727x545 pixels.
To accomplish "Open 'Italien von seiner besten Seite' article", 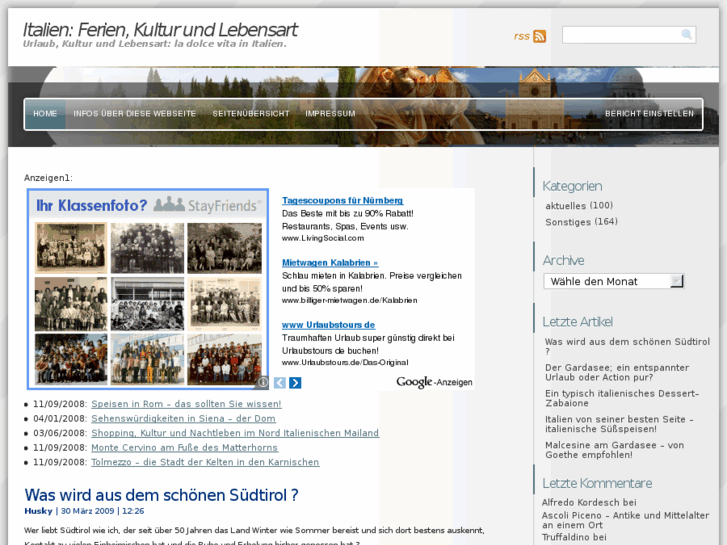I will [619, 424].
